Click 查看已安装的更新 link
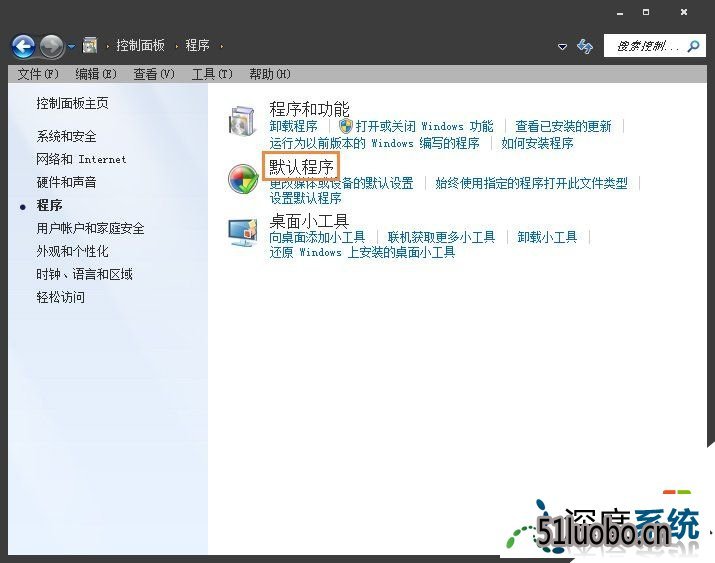Screen dimensions: 715x563 [x=563, y=126]
